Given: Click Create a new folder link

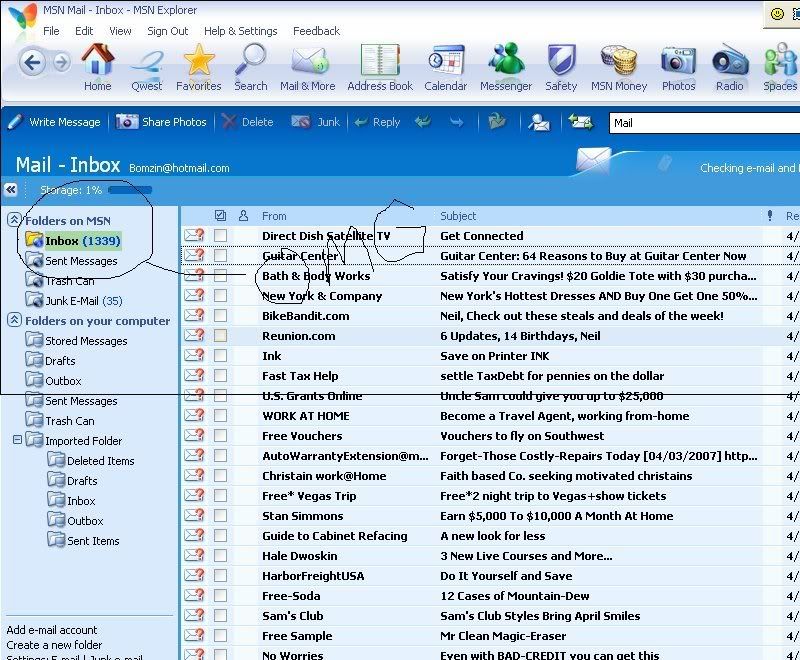Looking at the screenshot, I should point(54,645).
